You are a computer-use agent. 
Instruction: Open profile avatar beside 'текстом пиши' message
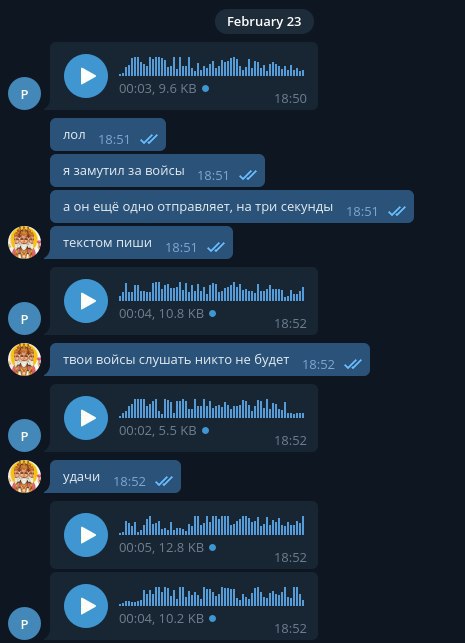click(25, 242)
